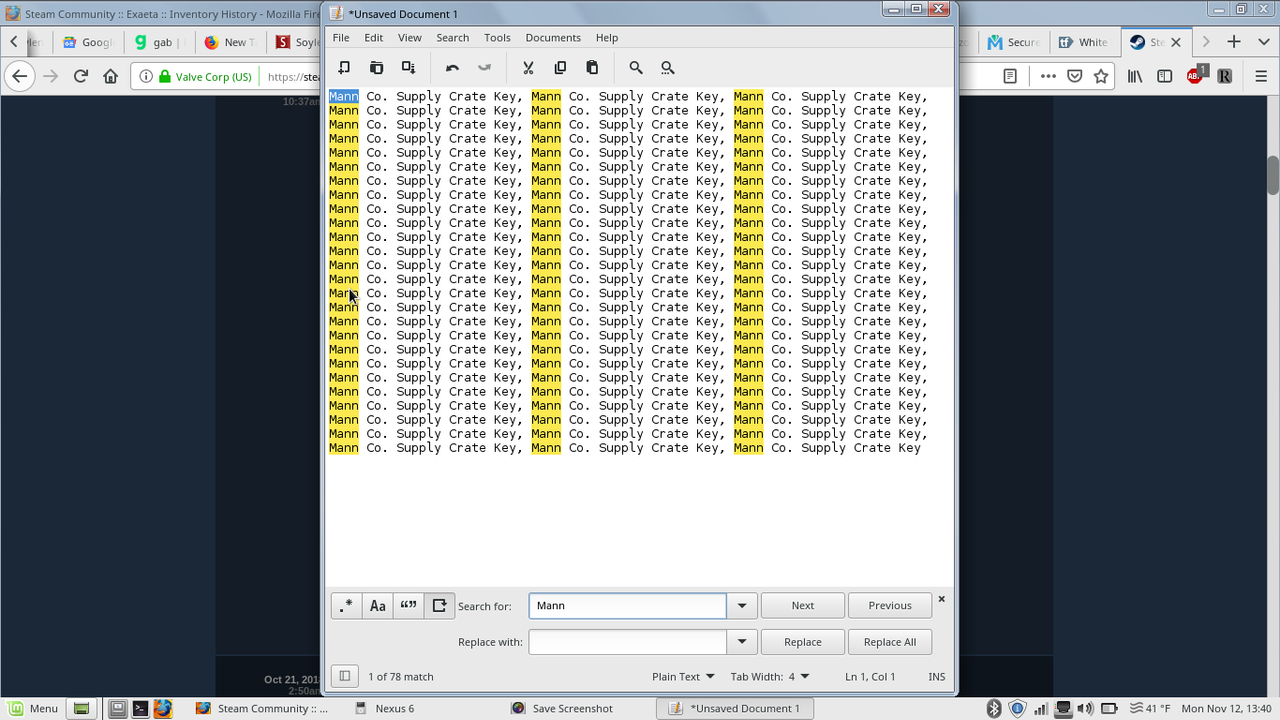Click the R extension icon in Firefox
The image size is (1280, 720).
(x=1225, y=76)
